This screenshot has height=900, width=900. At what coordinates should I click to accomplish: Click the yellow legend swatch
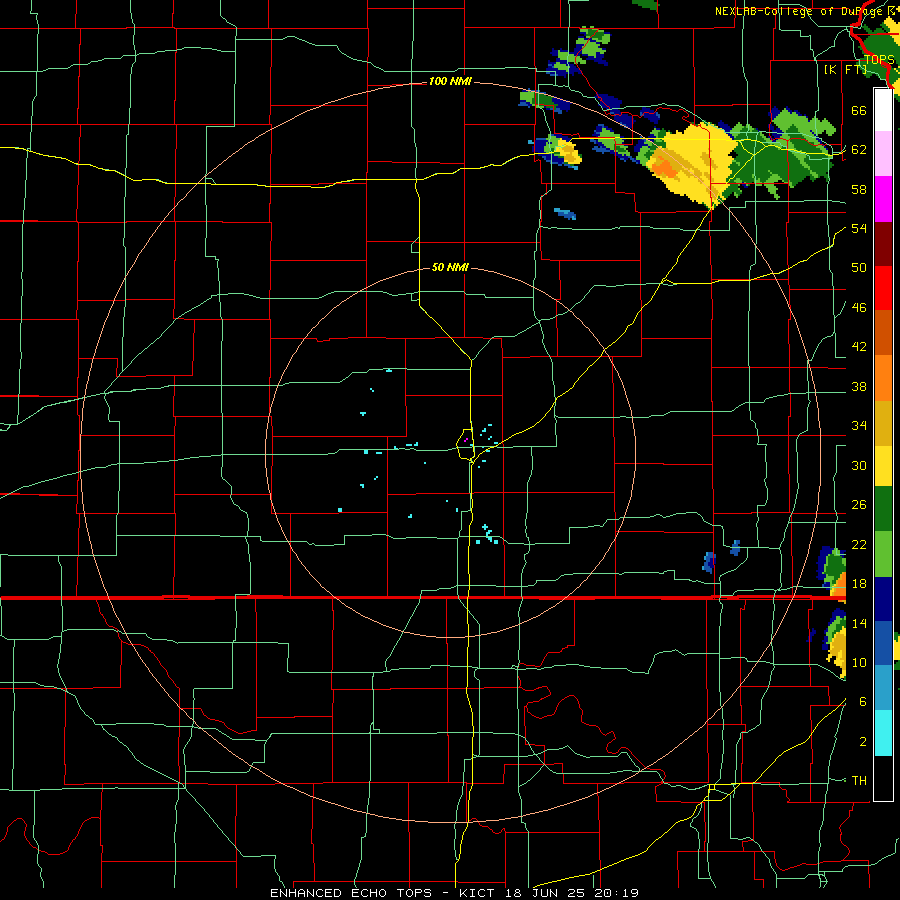[883, 465]
